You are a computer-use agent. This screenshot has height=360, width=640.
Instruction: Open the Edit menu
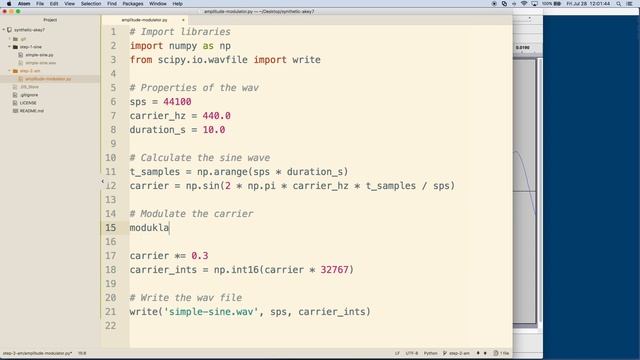[54, 4]
